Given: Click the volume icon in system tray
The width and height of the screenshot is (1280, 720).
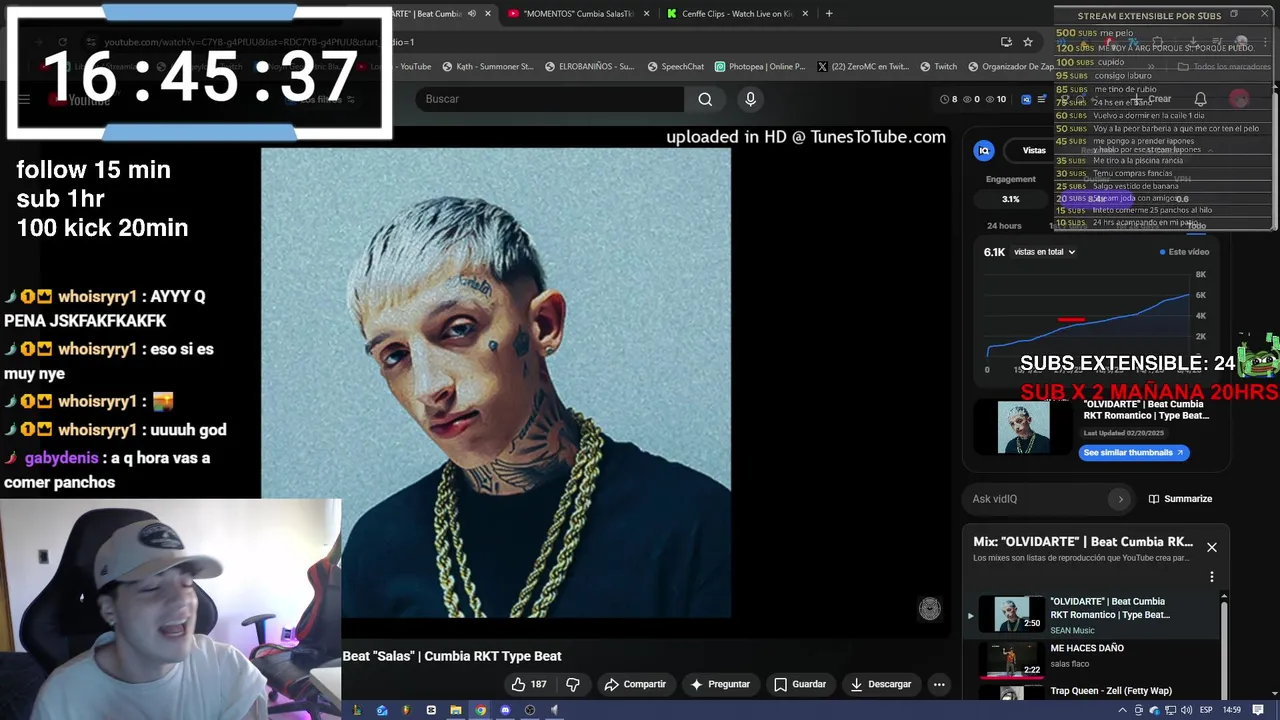Looking at the screenshot, I should 1186,710.
